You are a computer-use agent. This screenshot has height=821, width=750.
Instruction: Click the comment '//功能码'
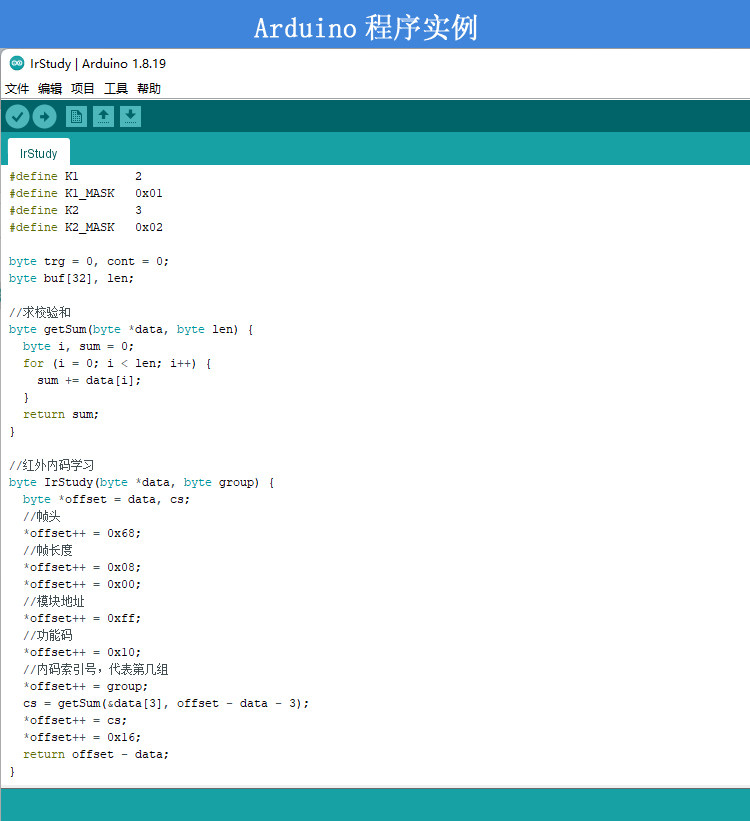coord(48,635)
